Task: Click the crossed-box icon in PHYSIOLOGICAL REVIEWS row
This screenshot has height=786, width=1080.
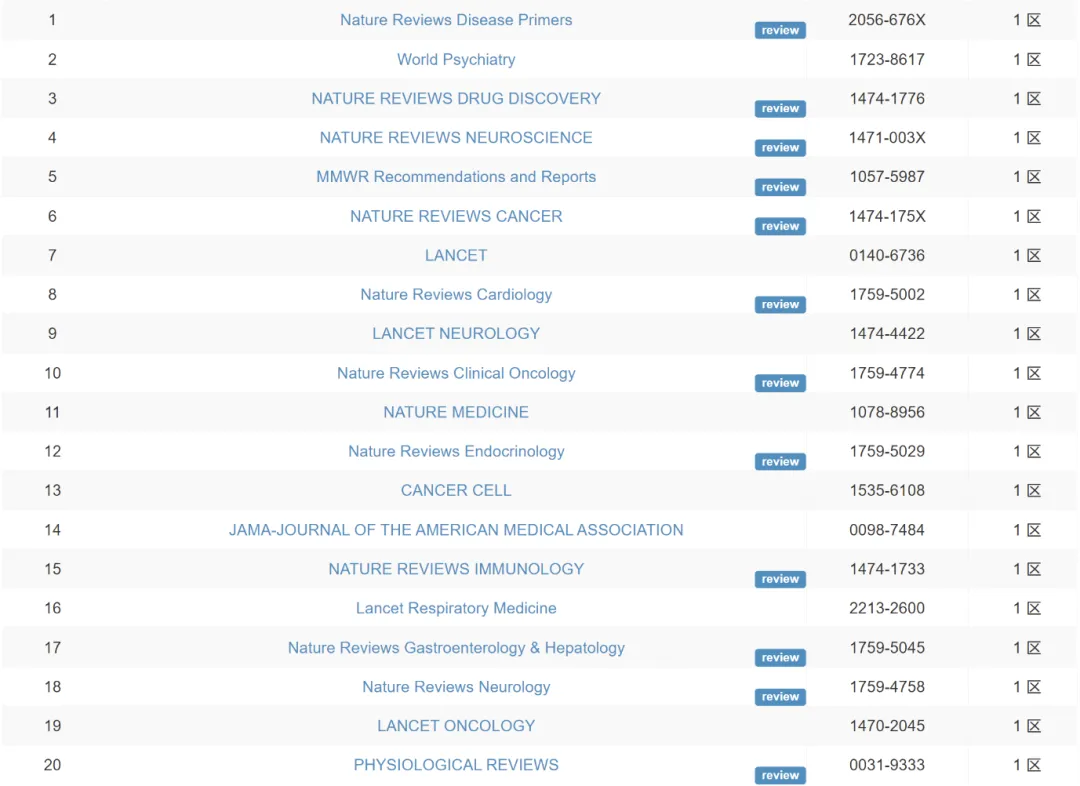Action: pyautogui.click(x=1034, y=765)
